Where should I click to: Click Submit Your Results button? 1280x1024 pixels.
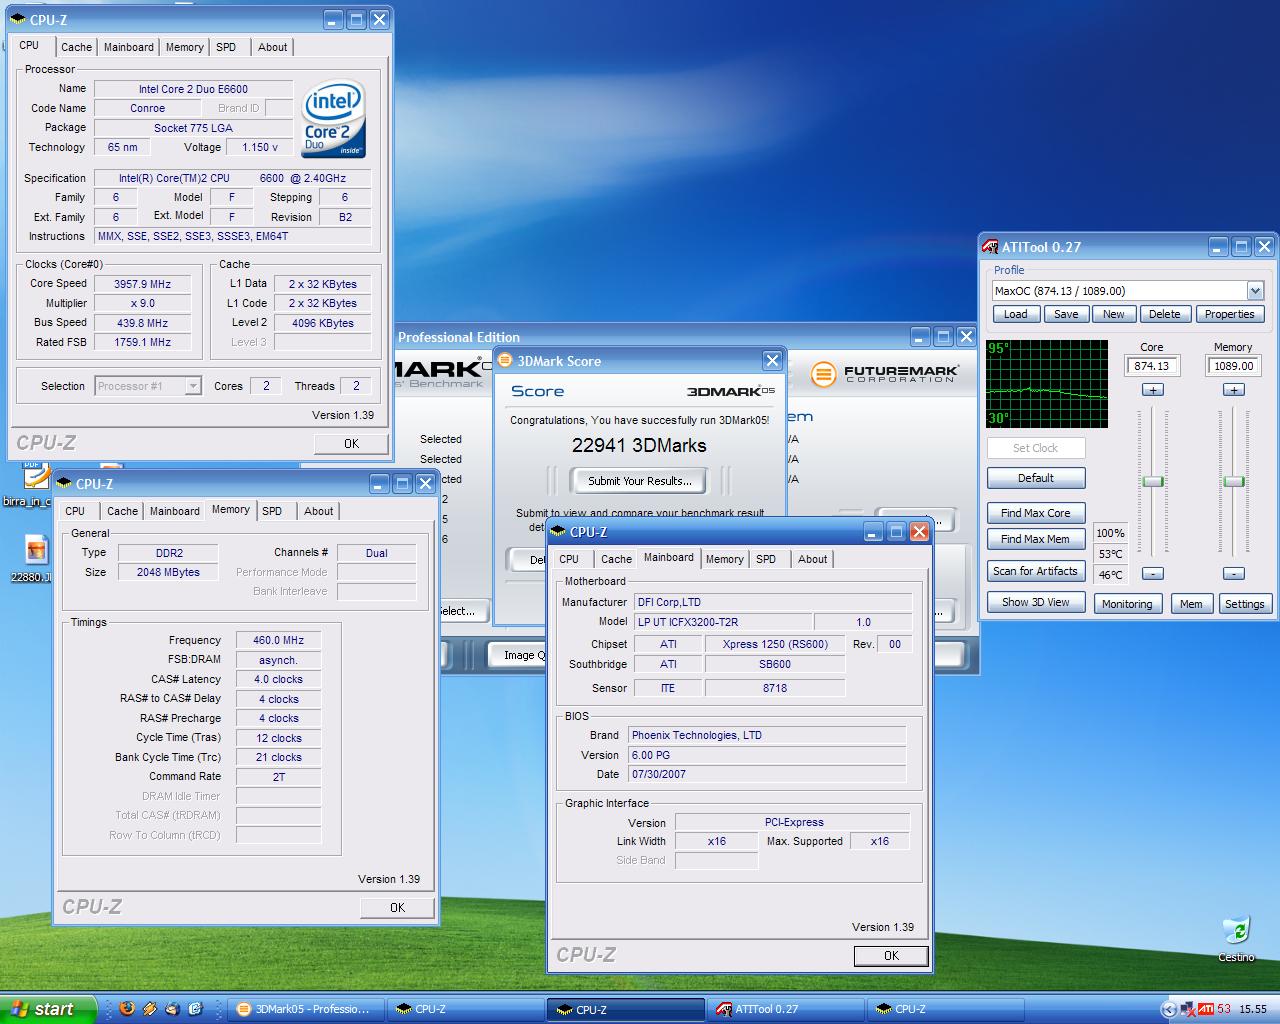click(x=639, y=481)
